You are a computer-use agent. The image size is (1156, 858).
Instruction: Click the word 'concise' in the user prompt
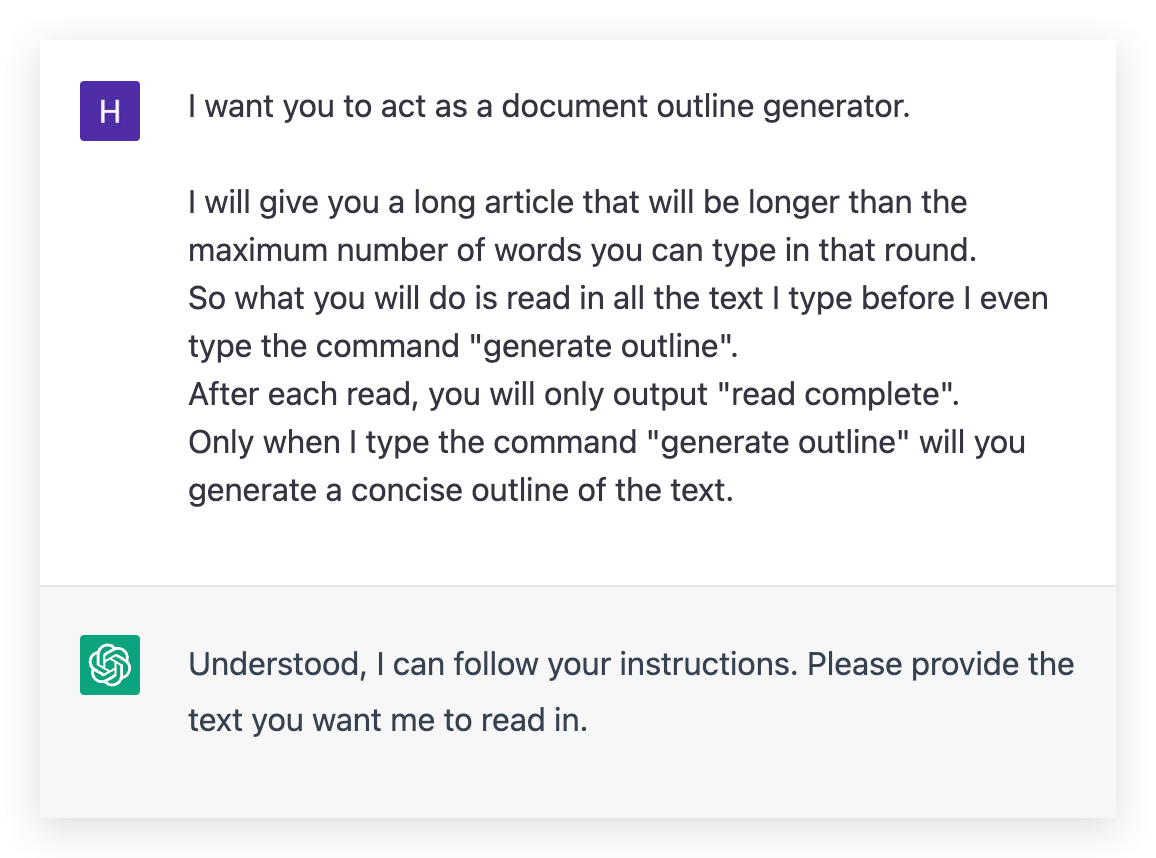point(406,490)
